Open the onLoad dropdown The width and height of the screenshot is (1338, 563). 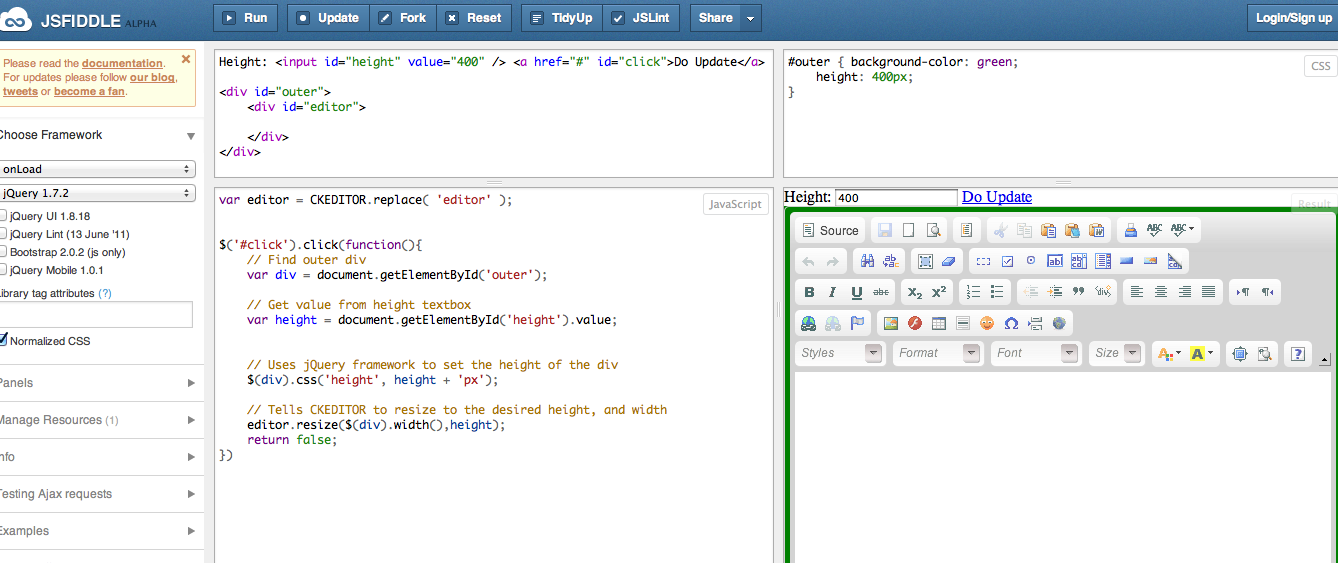(97, 169)
